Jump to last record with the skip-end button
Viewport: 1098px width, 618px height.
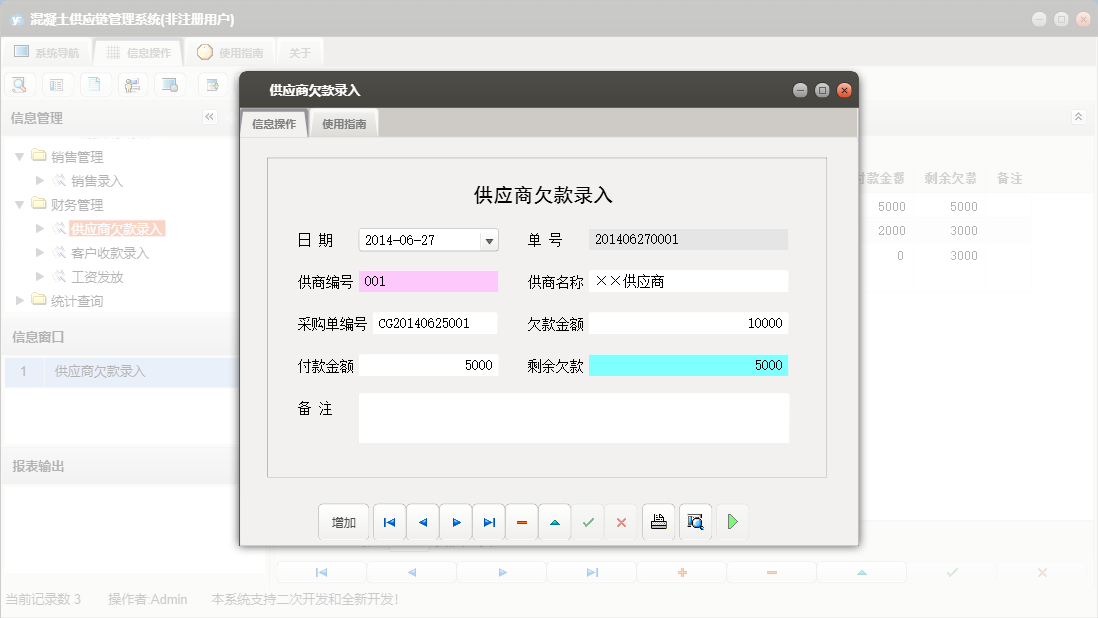(488, 521)
